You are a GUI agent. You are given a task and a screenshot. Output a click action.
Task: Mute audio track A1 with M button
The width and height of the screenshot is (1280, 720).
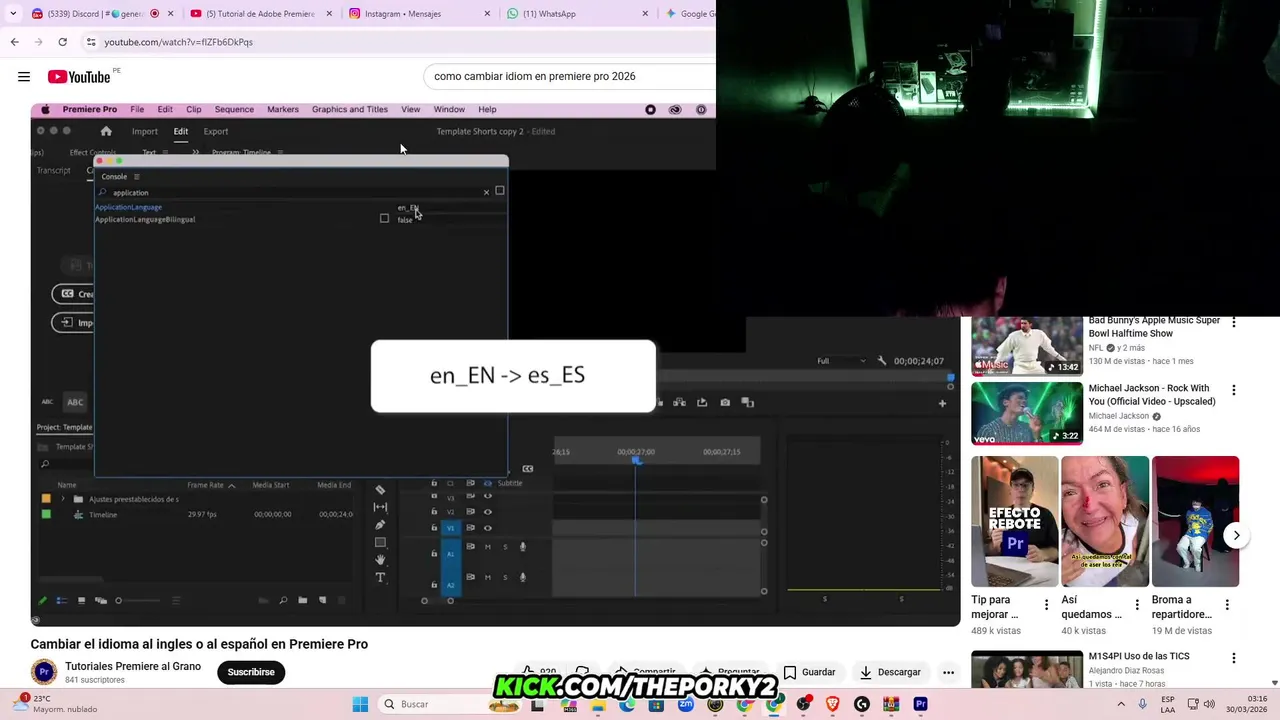tap(488, 546)
